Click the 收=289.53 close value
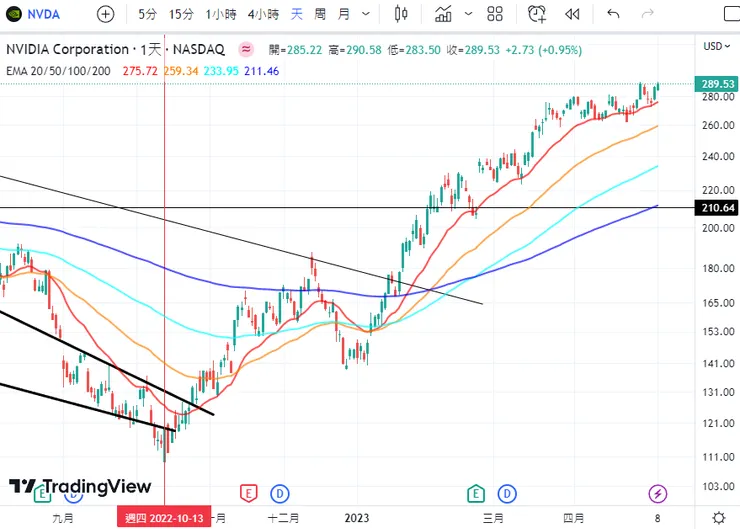 pos(473,50)
